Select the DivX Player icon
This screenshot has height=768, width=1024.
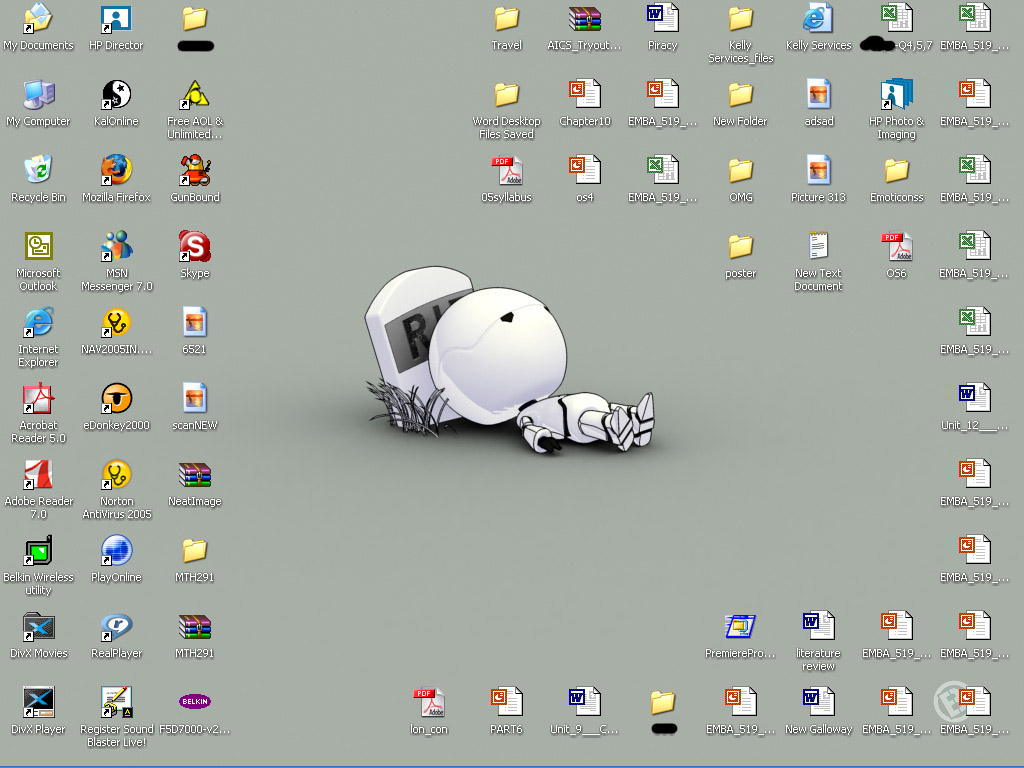[38, 703]
